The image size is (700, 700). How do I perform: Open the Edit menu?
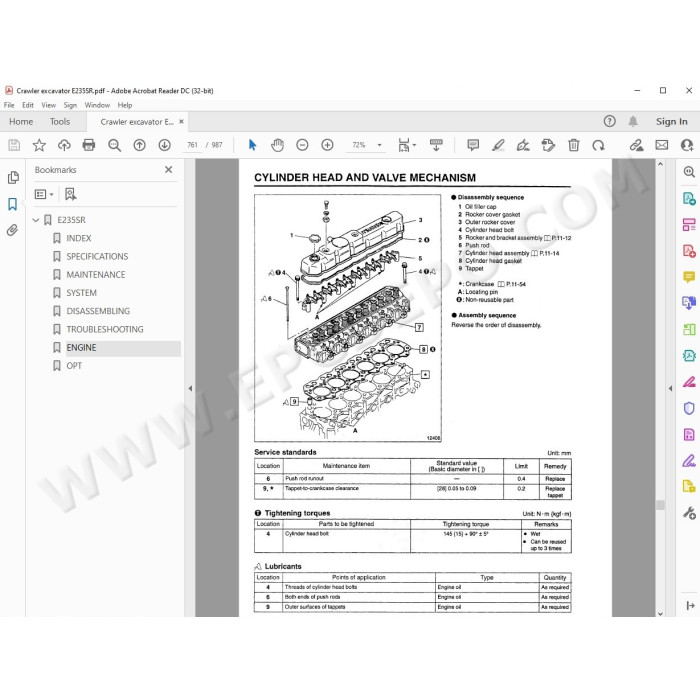[x=28, y=105]
